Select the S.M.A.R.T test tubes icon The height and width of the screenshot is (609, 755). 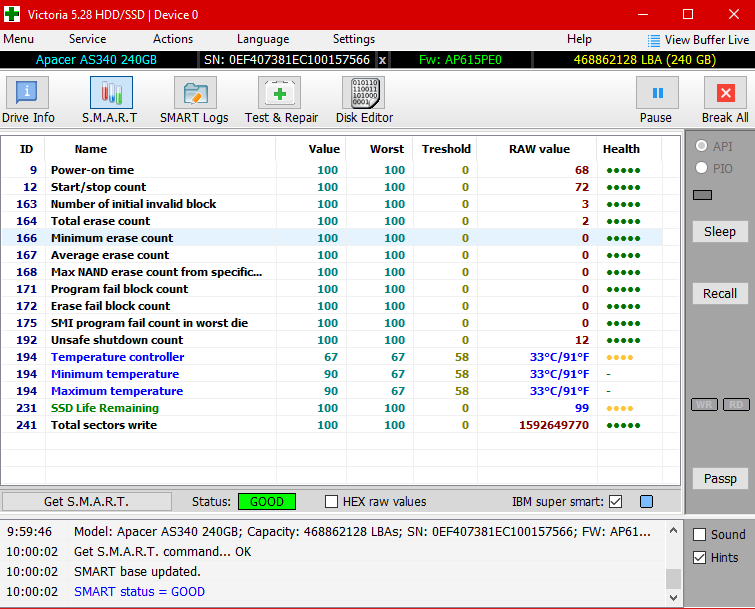[111, 92]
